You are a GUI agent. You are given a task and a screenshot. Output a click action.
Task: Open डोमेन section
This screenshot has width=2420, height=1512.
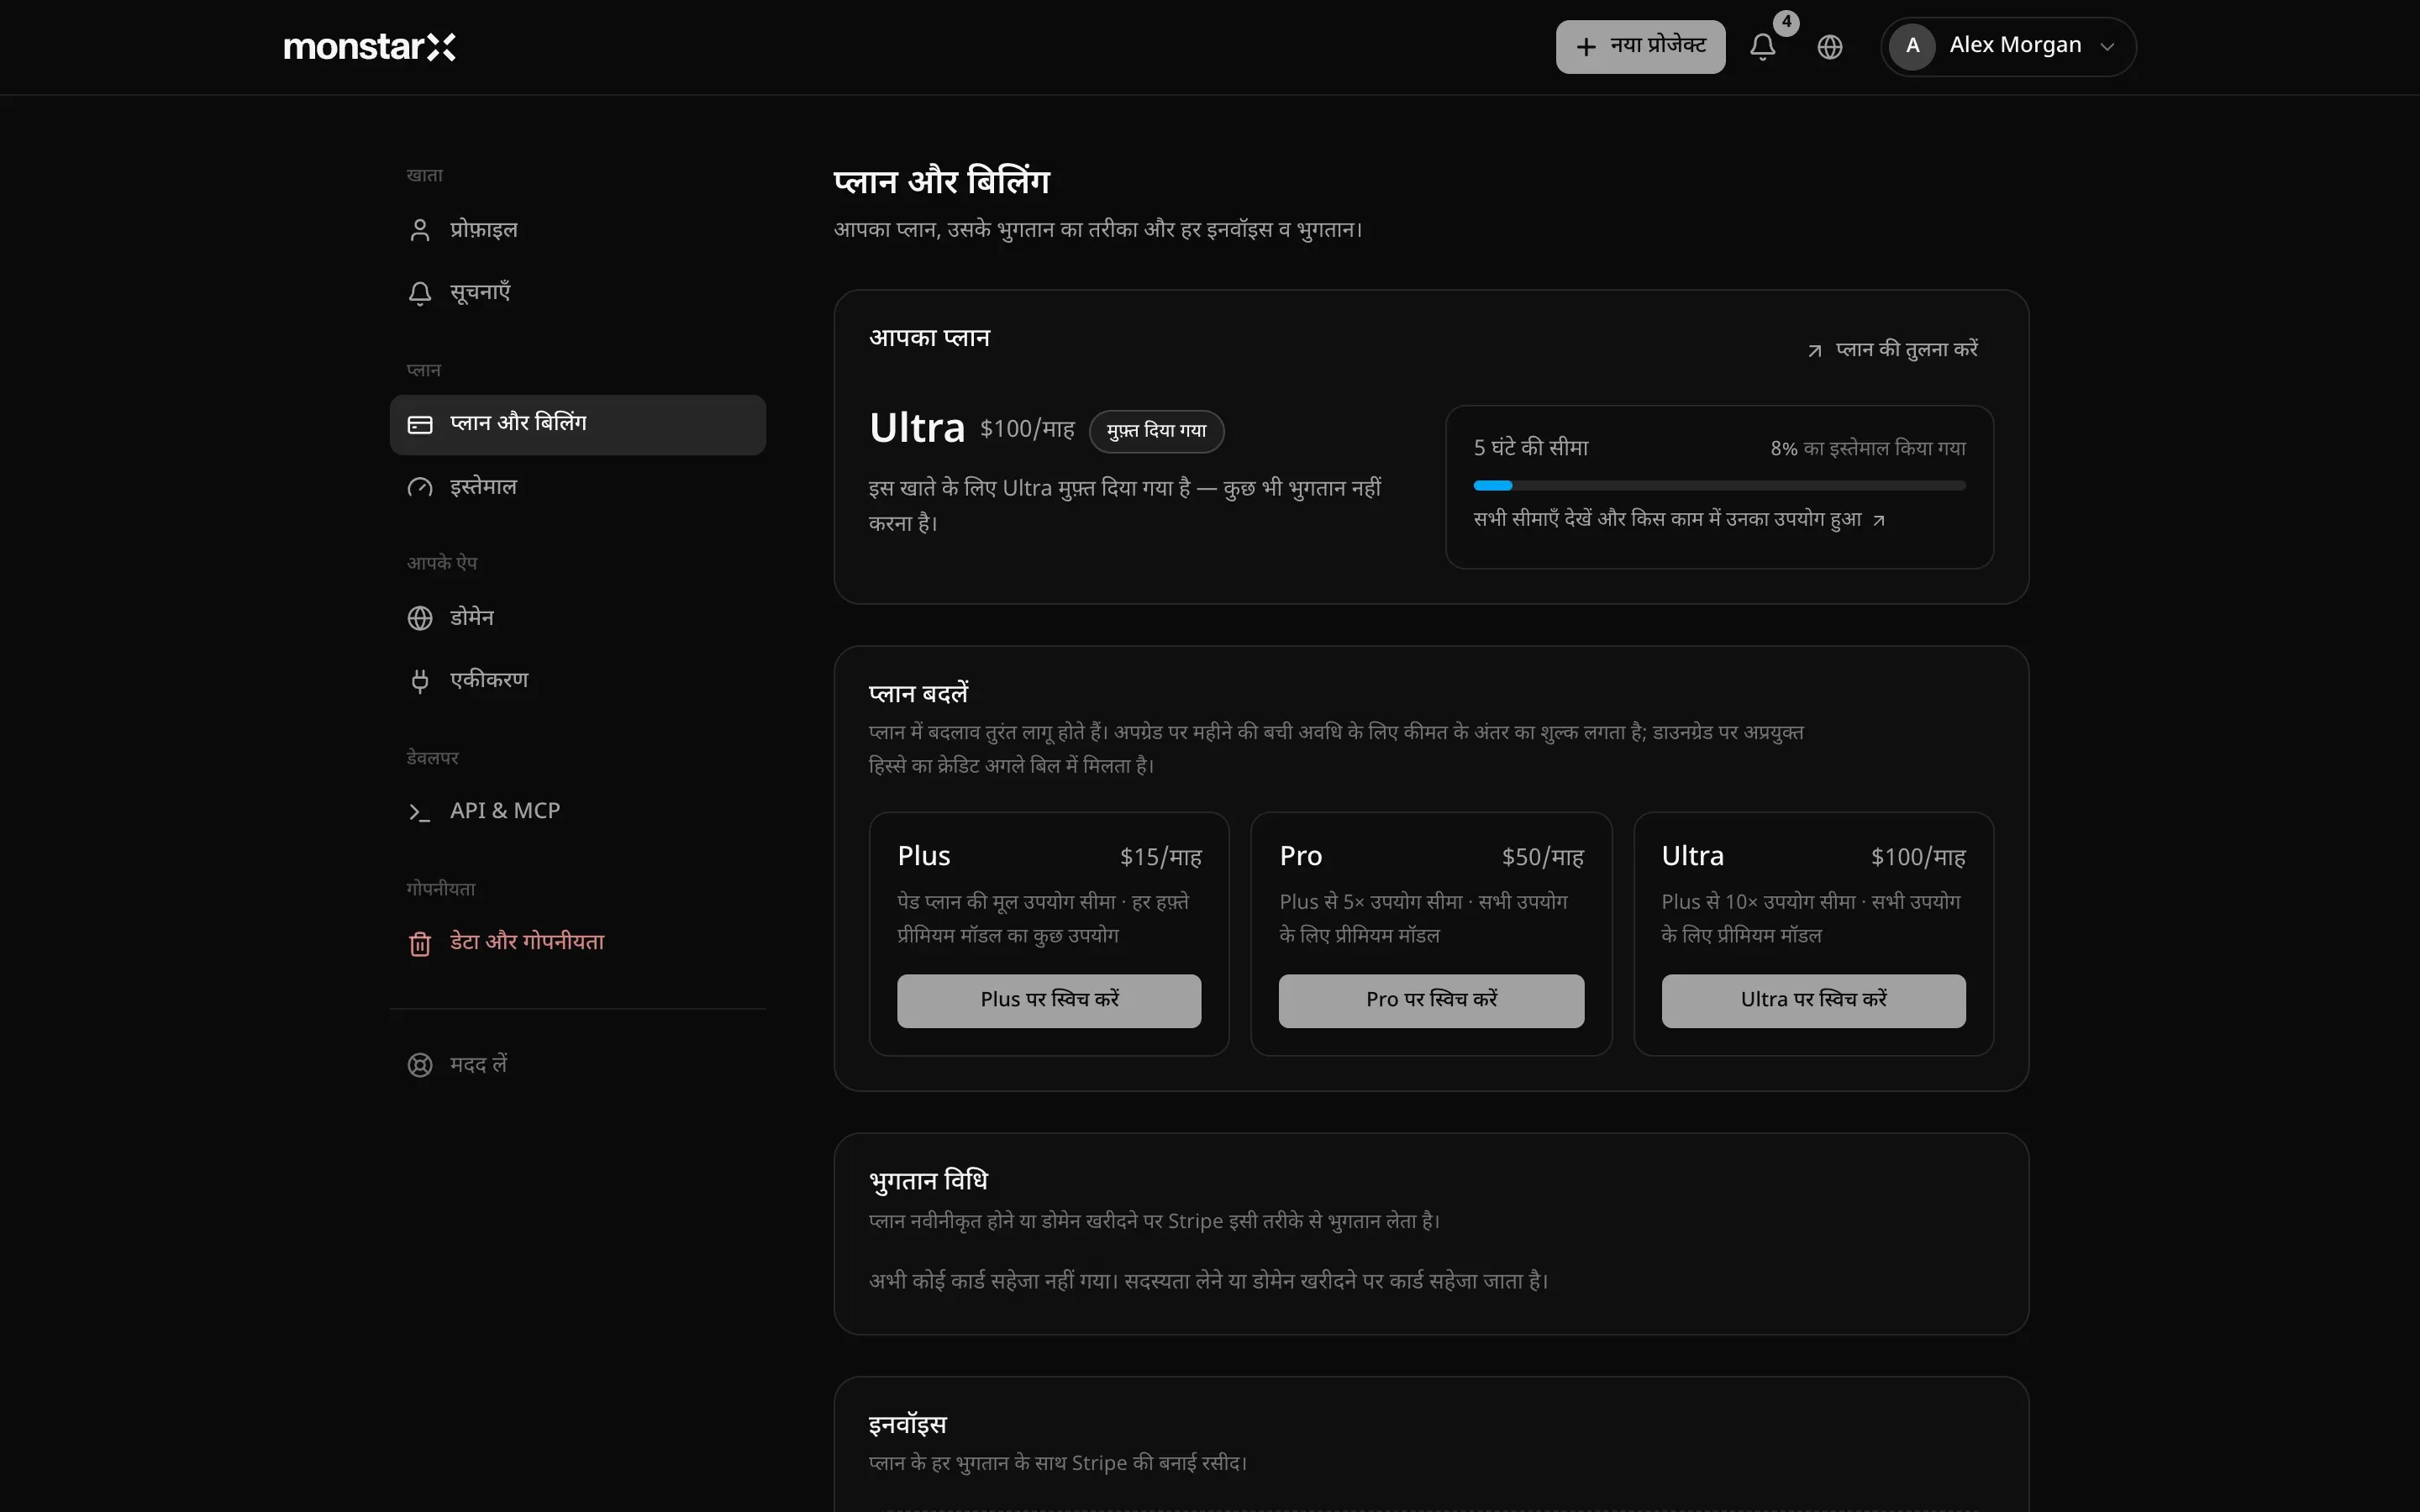(578, 618)
